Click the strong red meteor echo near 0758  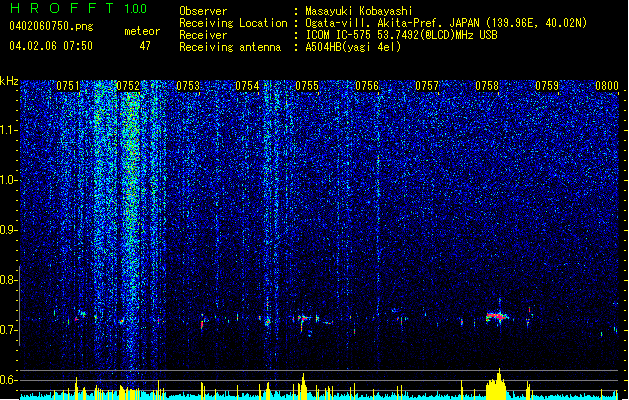pos(497,317)
